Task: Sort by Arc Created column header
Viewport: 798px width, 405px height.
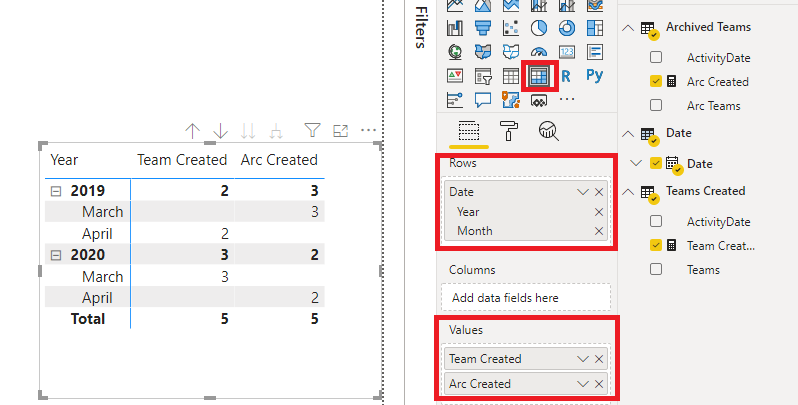Action: tap(279, 160)
